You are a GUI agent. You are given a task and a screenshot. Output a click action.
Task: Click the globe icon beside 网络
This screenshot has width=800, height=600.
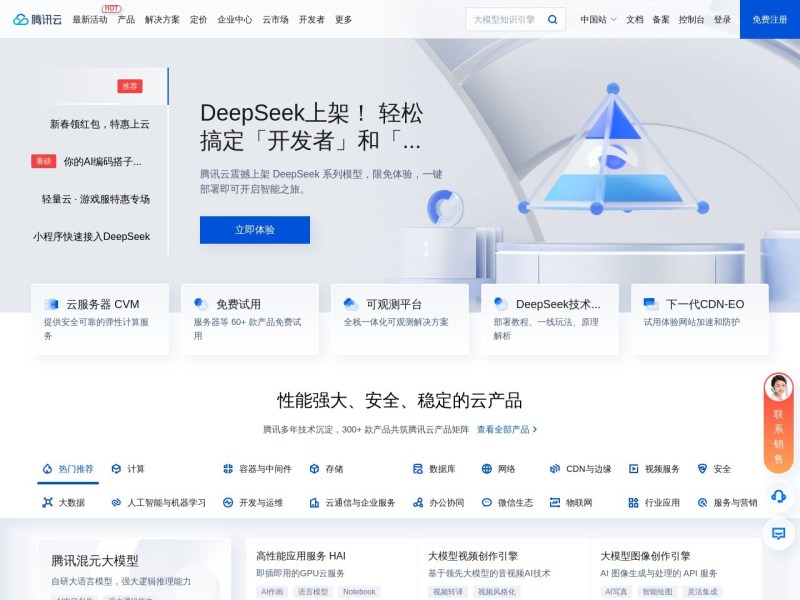point(487,469)
